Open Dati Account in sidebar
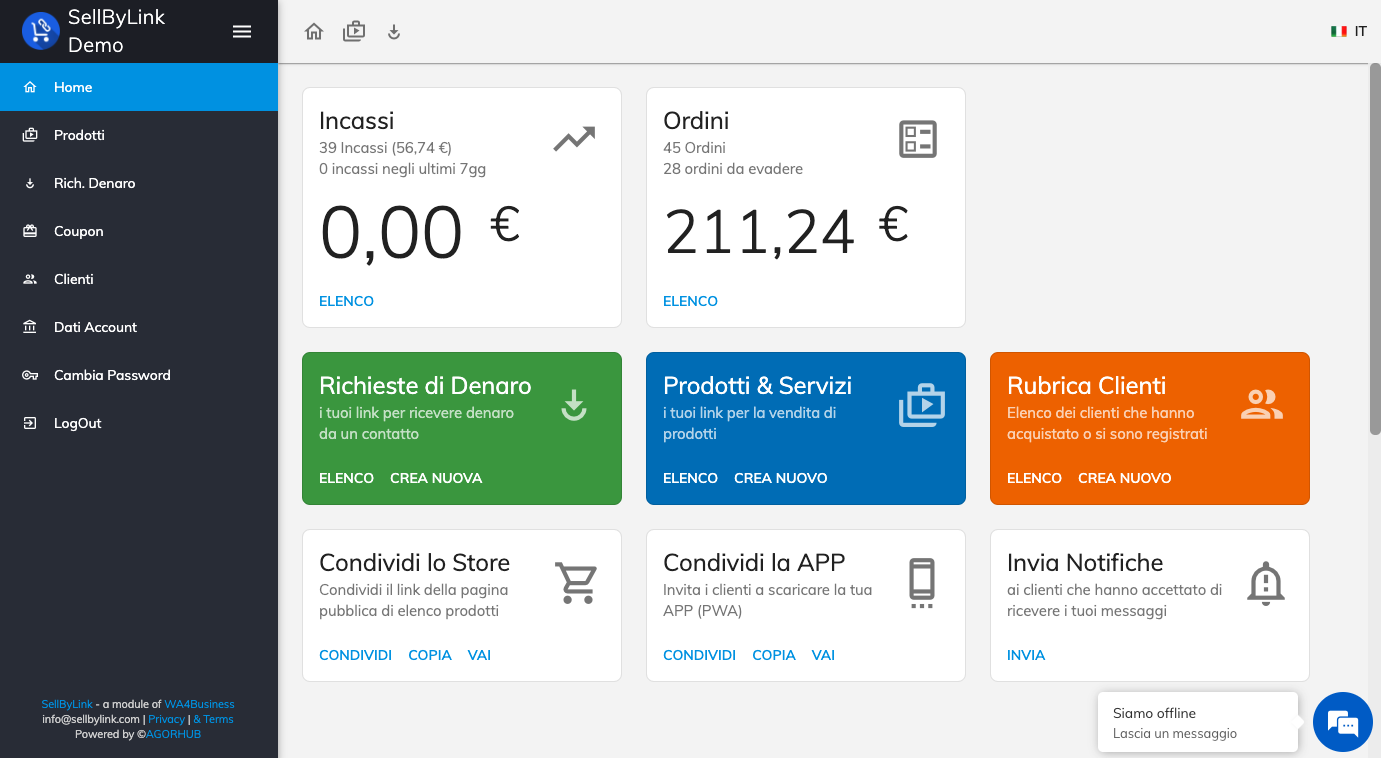This screenshot has height=758, width=1381. pyautogui.click(x=139, y=327)
